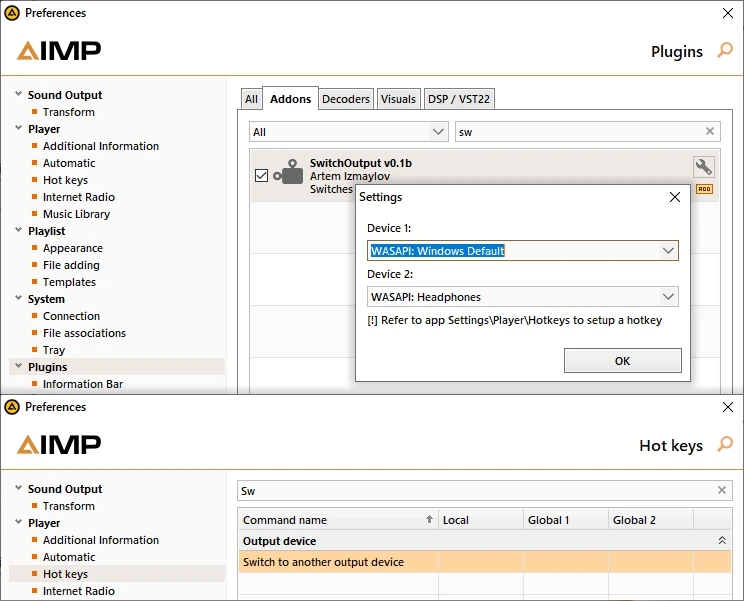Viewport: 744px width, 601px height.
Task: Collapse the Player node in bottom window
Action: point(19,522)
